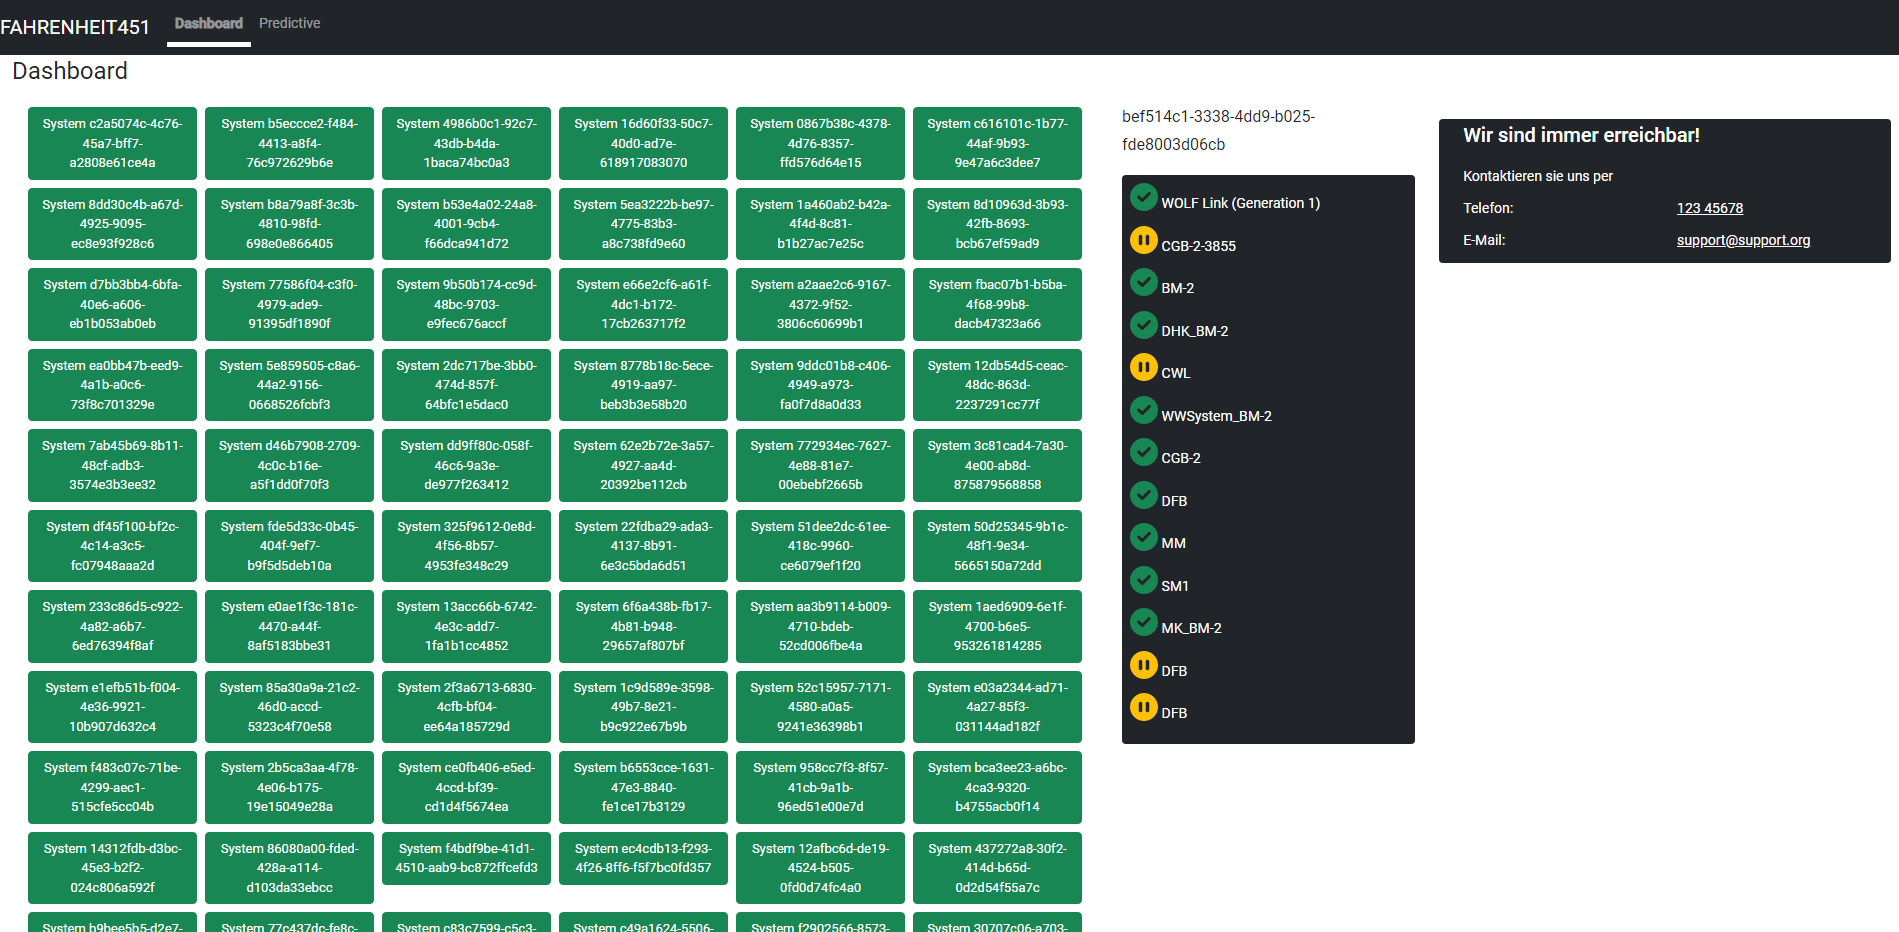1899x932 pixels.
Task: Select the 'CGB-2-3855' list entry text
Action: coord(1198,246)
